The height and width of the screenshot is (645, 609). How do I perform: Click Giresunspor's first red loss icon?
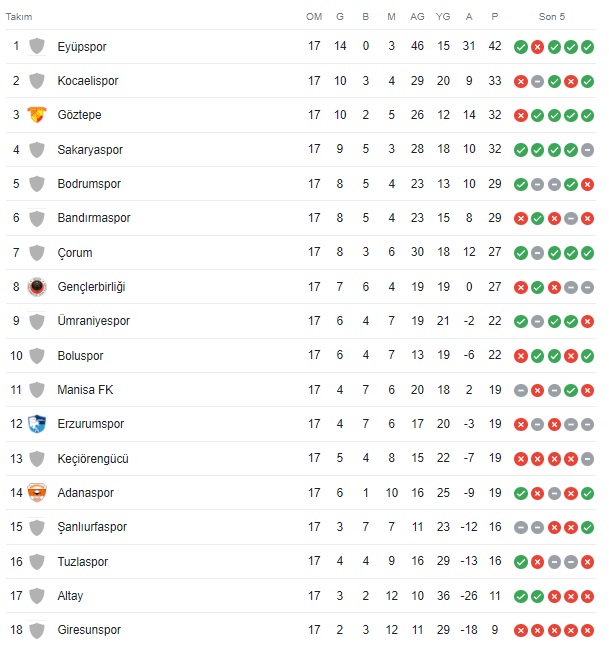[x=521, y=630]
